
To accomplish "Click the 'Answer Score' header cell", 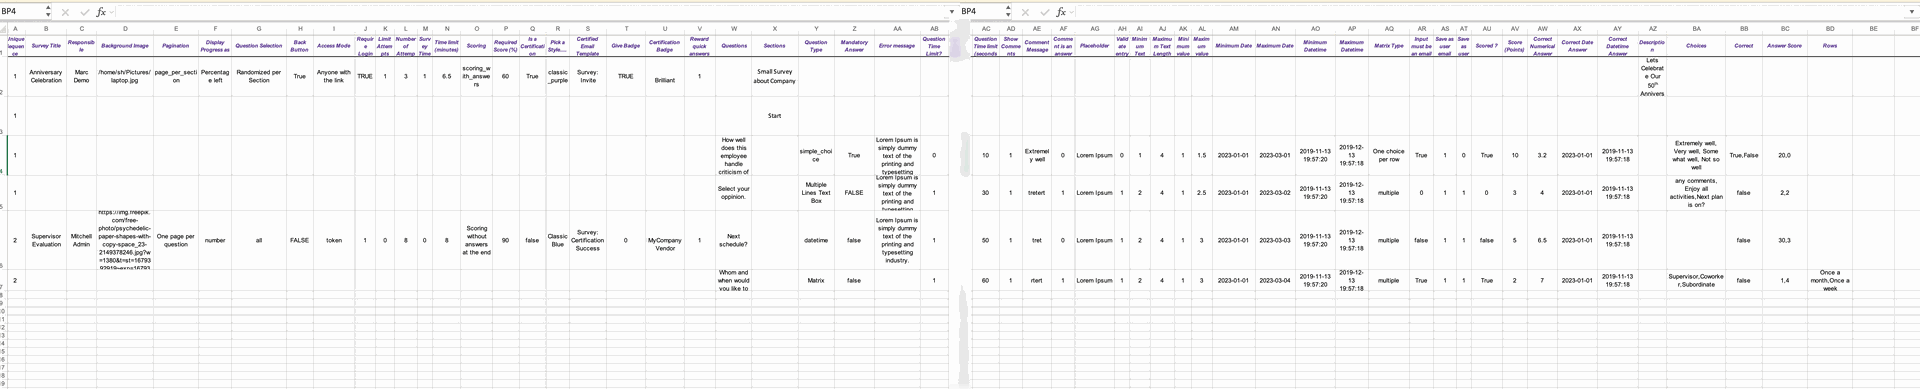I will (1784, 46).
